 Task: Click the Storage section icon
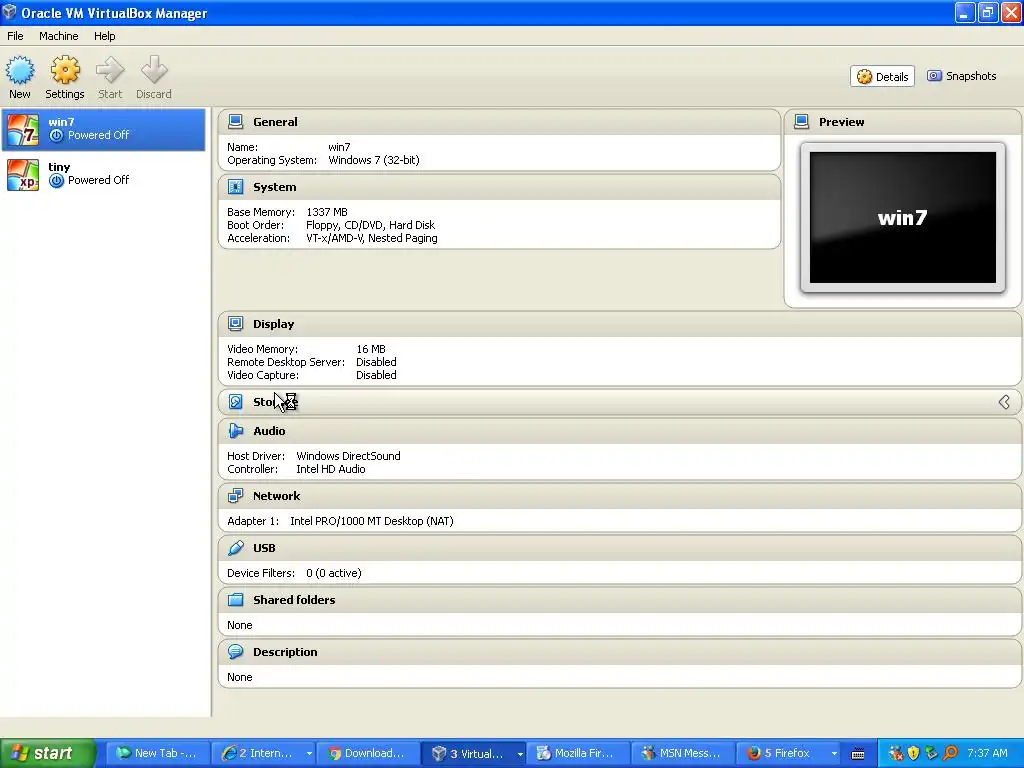pyautogui.click(x=236, y=402)
